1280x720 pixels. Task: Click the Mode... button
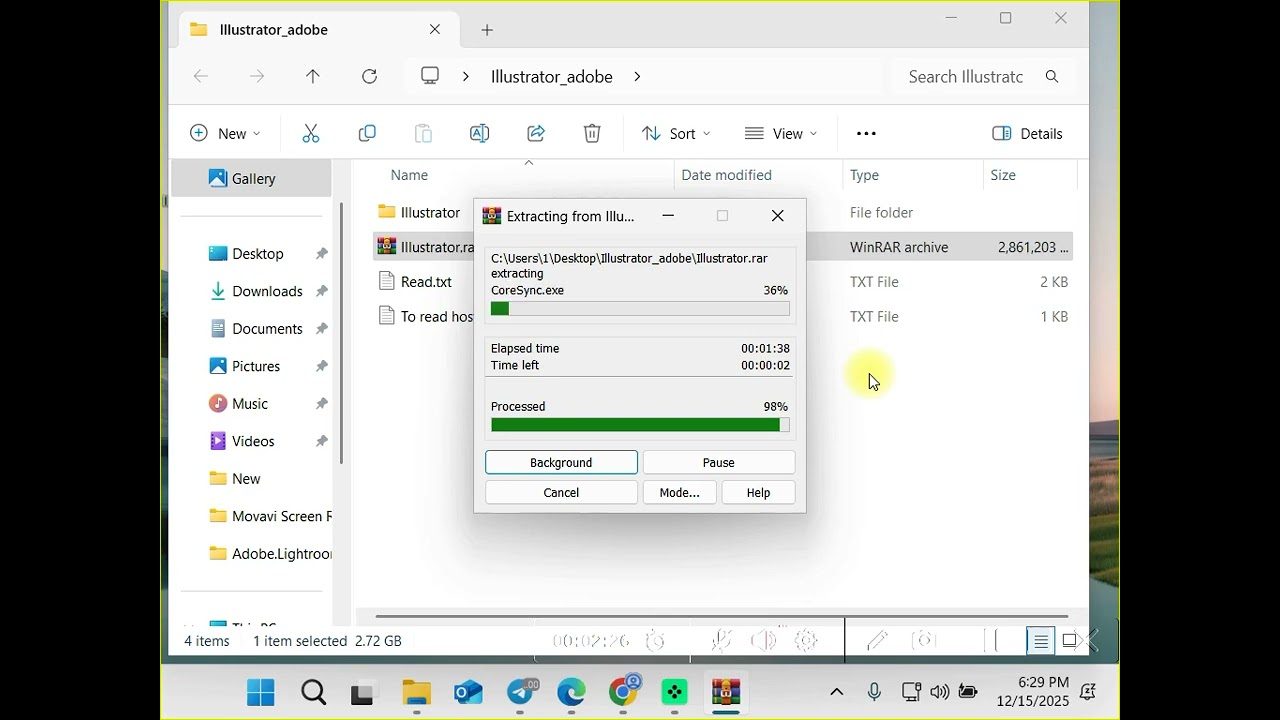[x=680, y=492]
